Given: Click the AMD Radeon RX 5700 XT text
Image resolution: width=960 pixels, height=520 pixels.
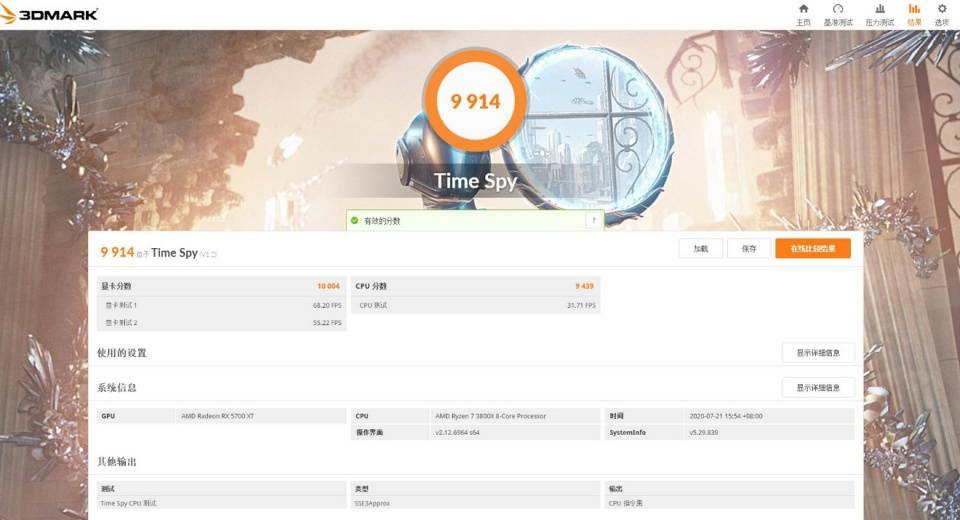Looking at the screenshot, I should [x=217, y=416].
